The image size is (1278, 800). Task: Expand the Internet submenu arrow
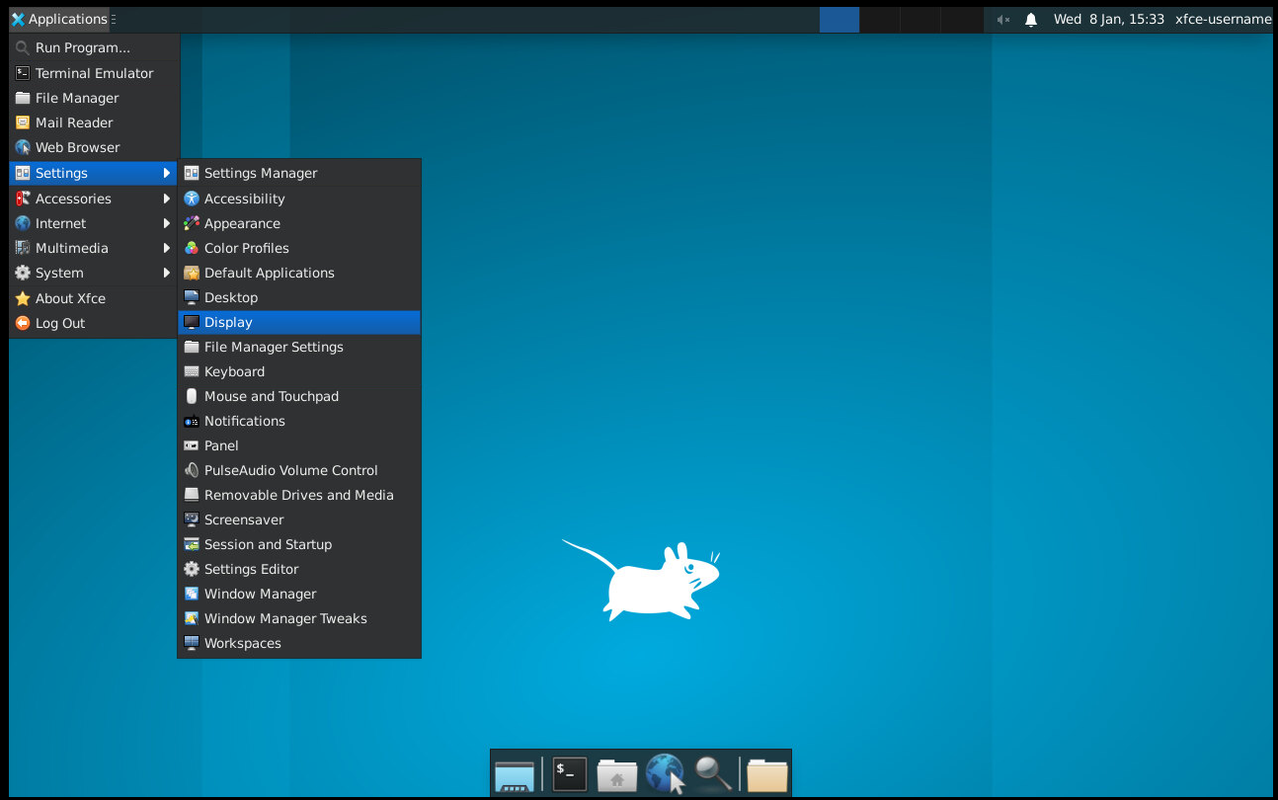tap(167, 224)
